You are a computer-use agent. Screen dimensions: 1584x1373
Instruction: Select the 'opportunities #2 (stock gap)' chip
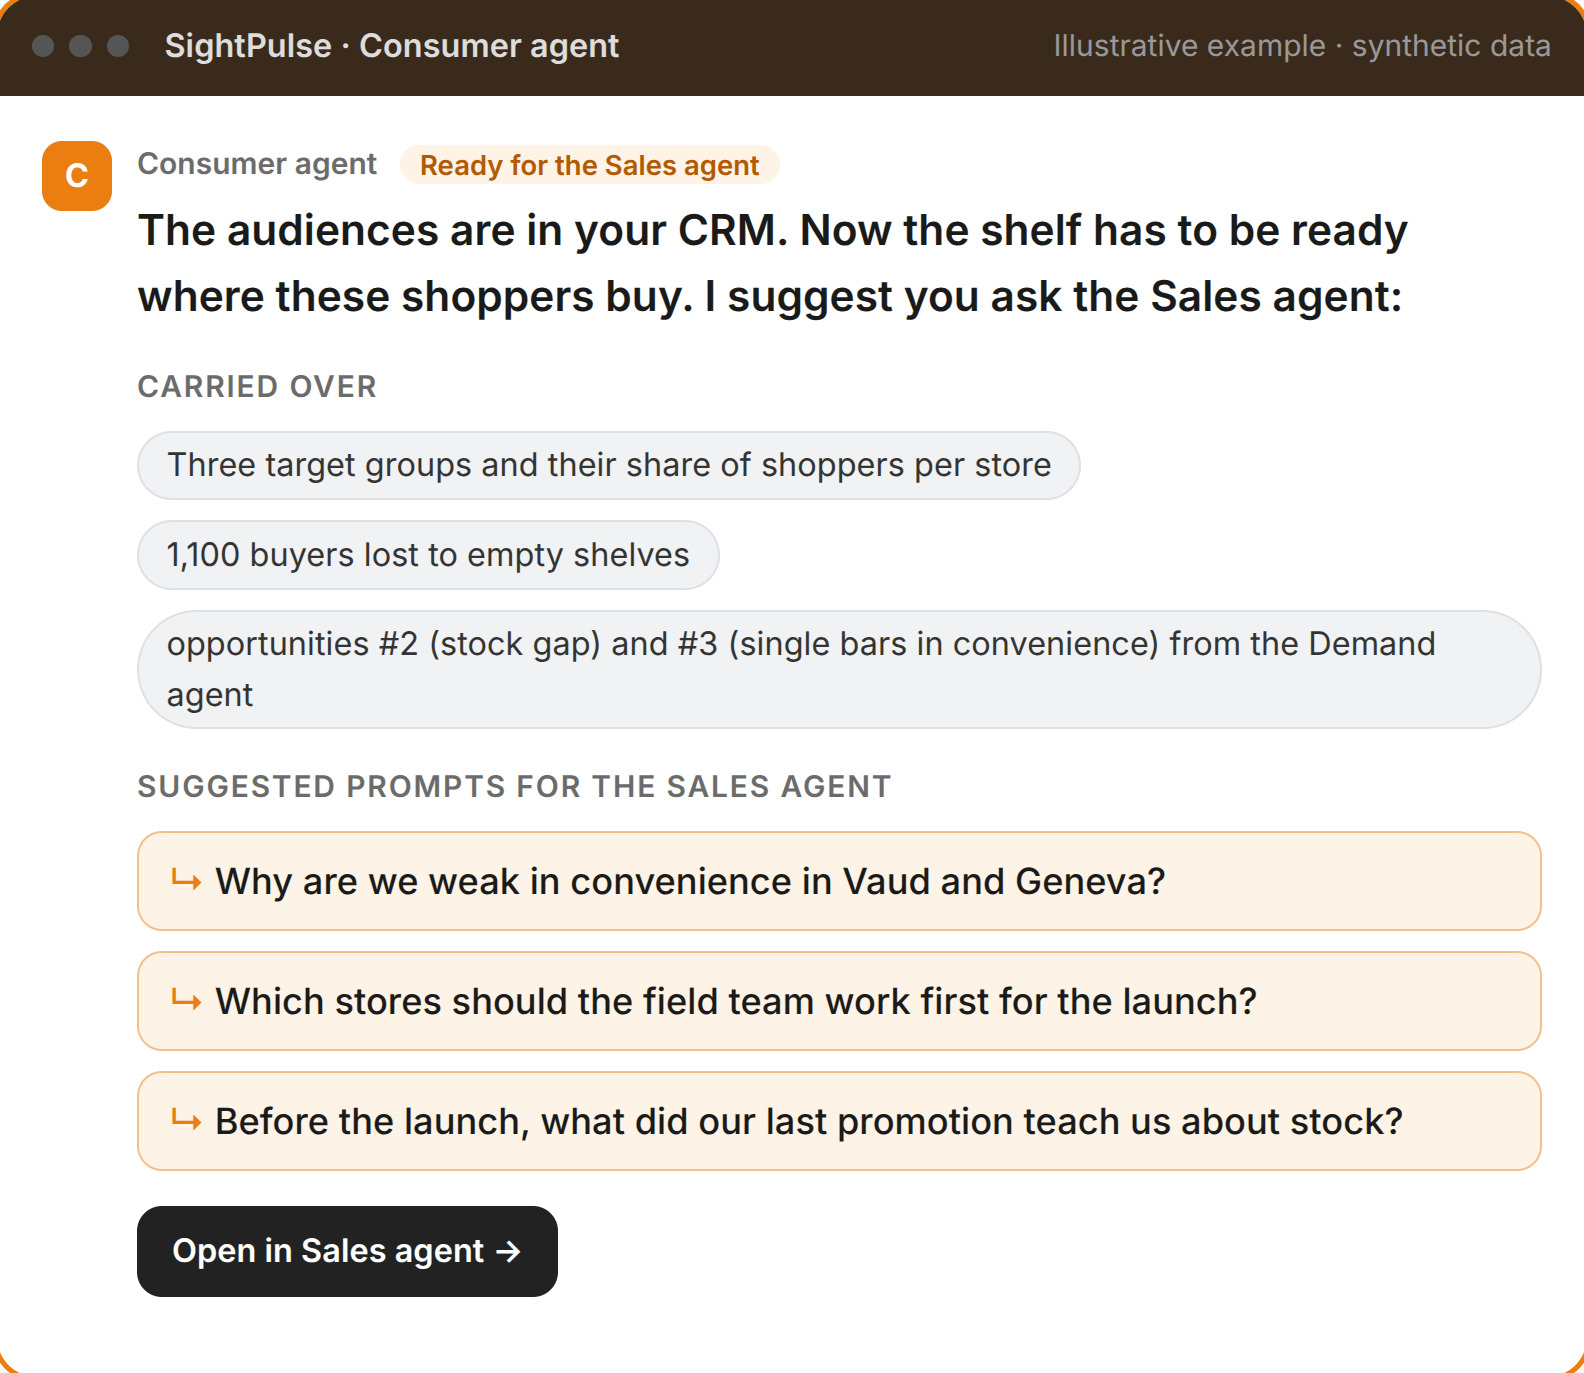(x=839, y=669)
